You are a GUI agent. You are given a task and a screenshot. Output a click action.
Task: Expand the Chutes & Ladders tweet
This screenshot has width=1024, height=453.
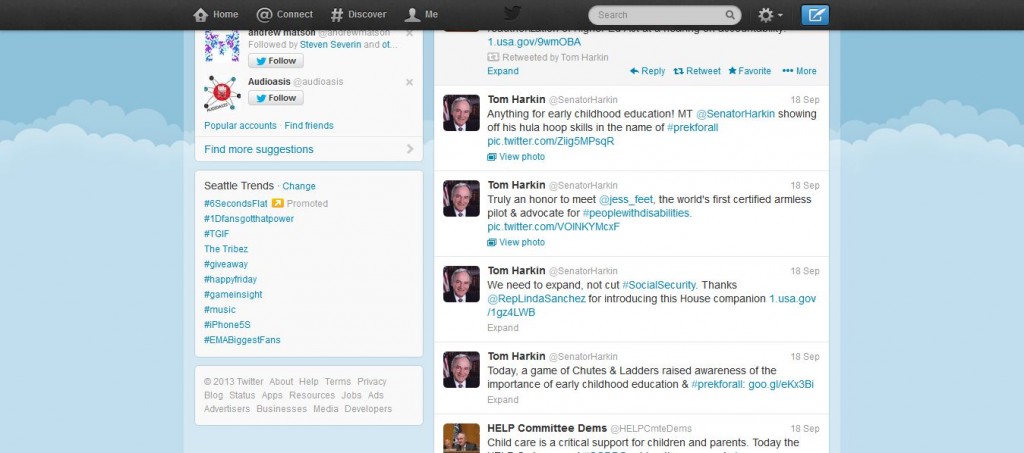pos(503,399)
